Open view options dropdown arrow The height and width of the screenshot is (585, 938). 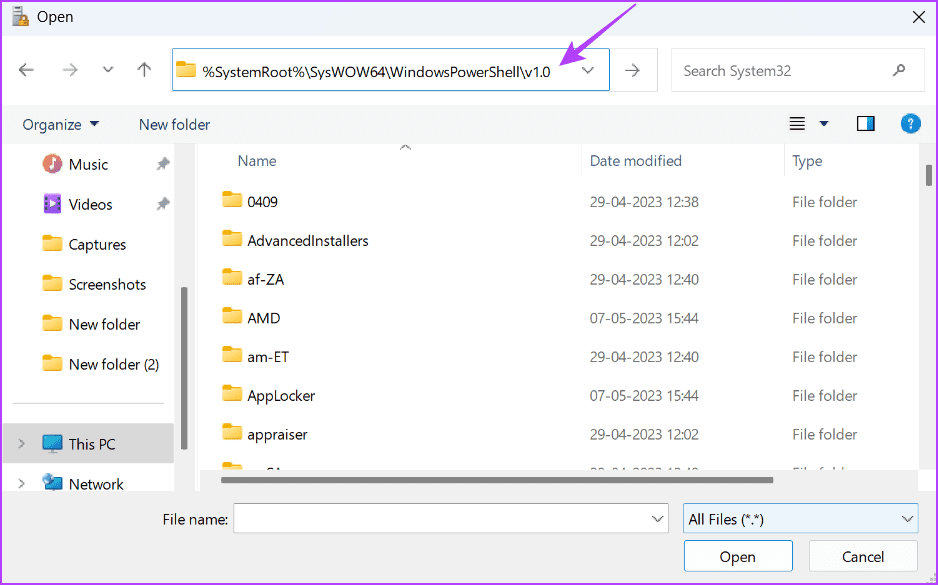click(x=824, y=124)
